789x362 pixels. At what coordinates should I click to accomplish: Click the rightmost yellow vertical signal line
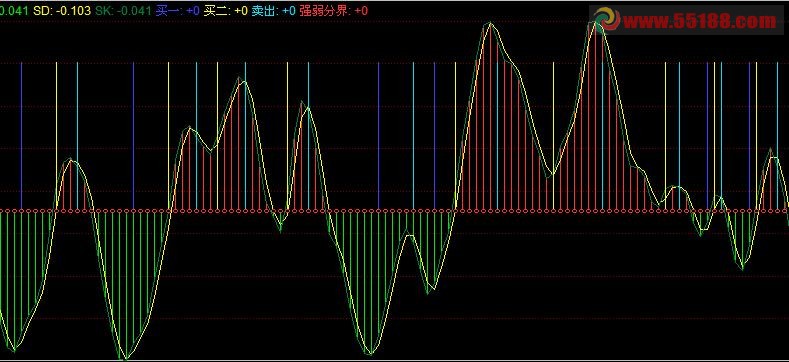click(756, 136)
